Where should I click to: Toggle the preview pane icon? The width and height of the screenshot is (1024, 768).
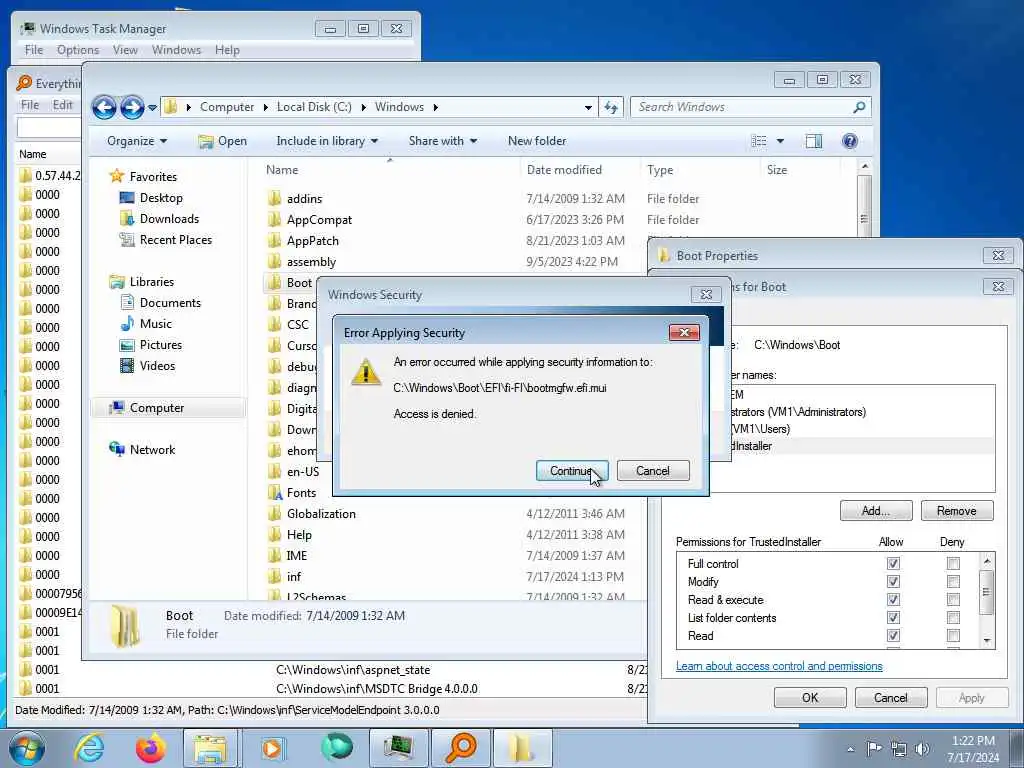point(814,141)
